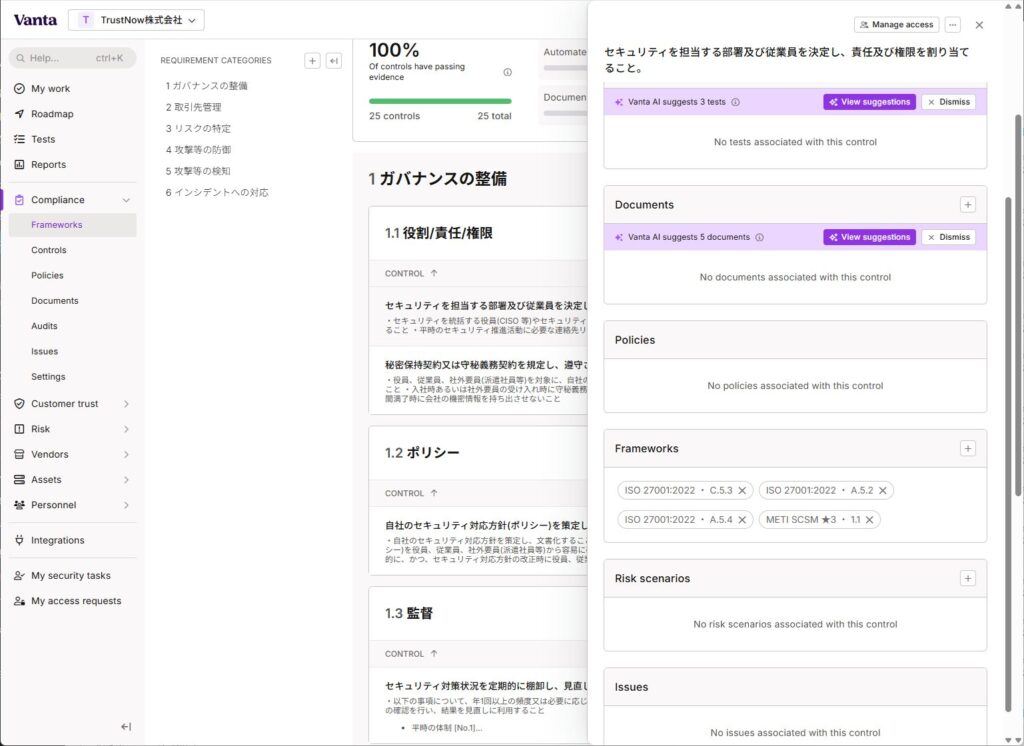Collapse the Compliance sidebar section
Viewport: 1024px width, 746px height.
(x=126, y=200)
